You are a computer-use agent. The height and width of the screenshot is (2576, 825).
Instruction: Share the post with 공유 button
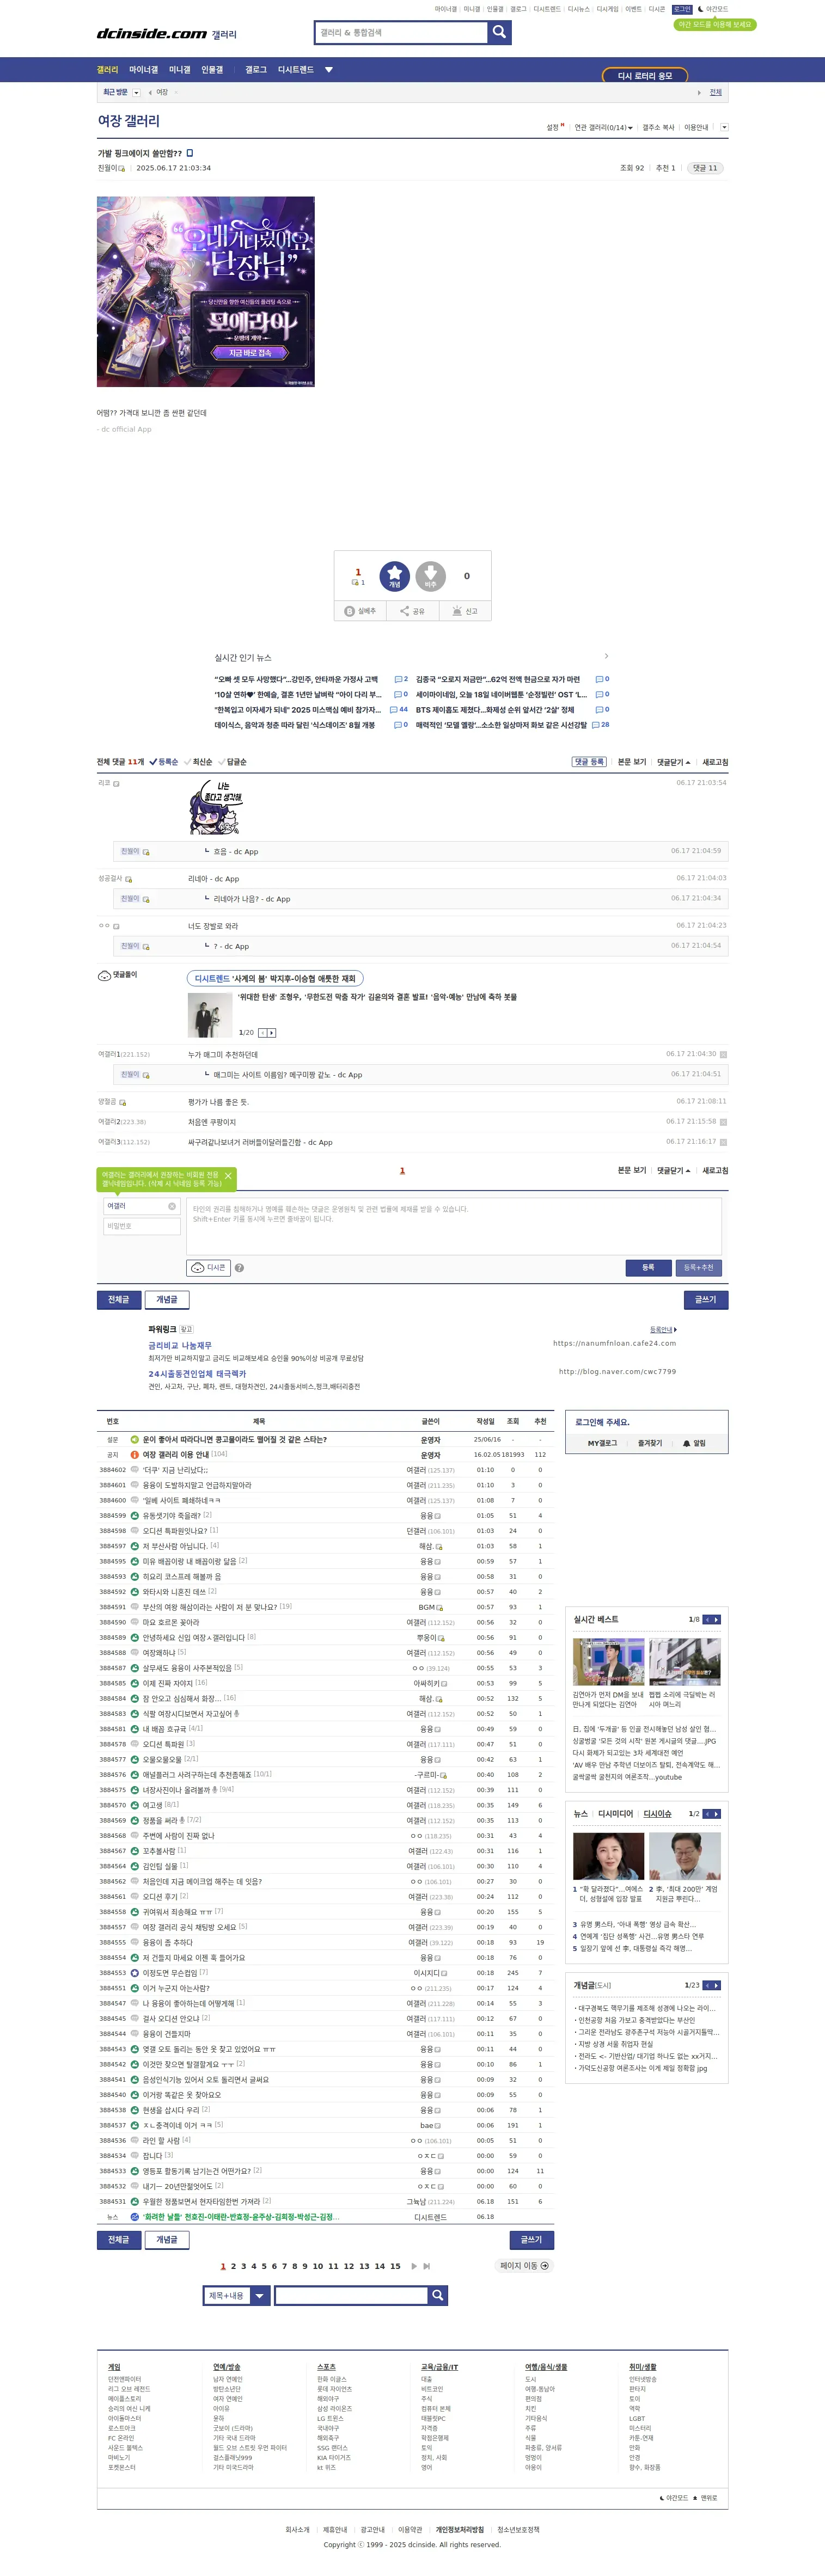point(412,611)
